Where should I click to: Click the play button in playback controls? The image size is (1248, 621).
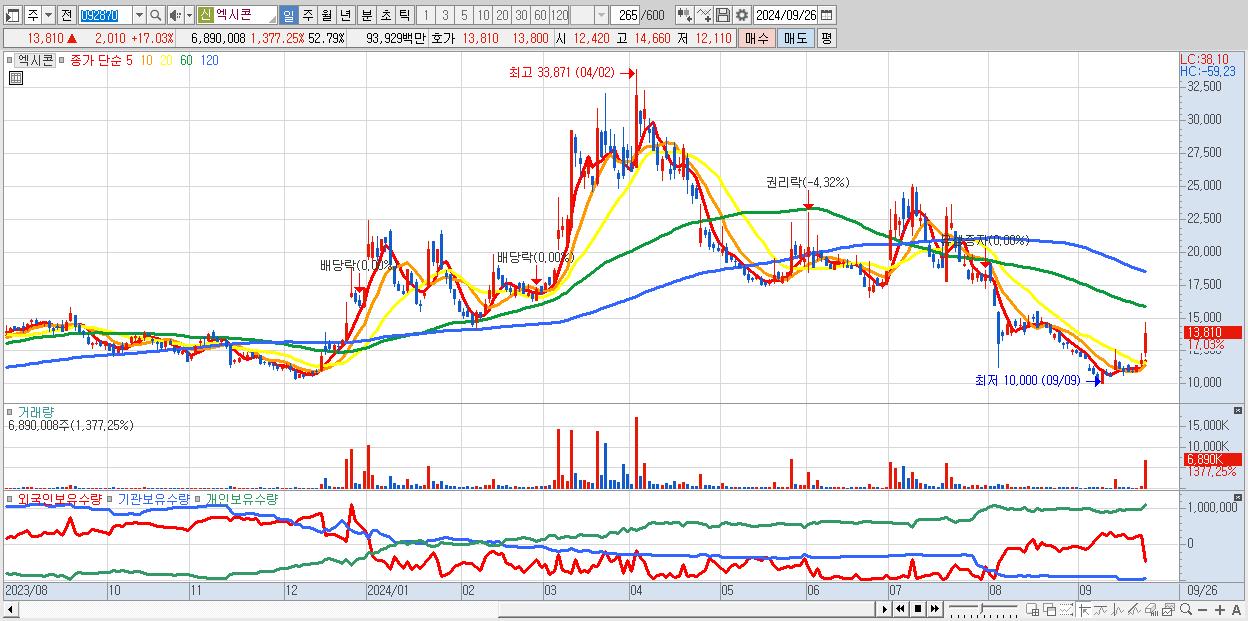coord(884,609)
